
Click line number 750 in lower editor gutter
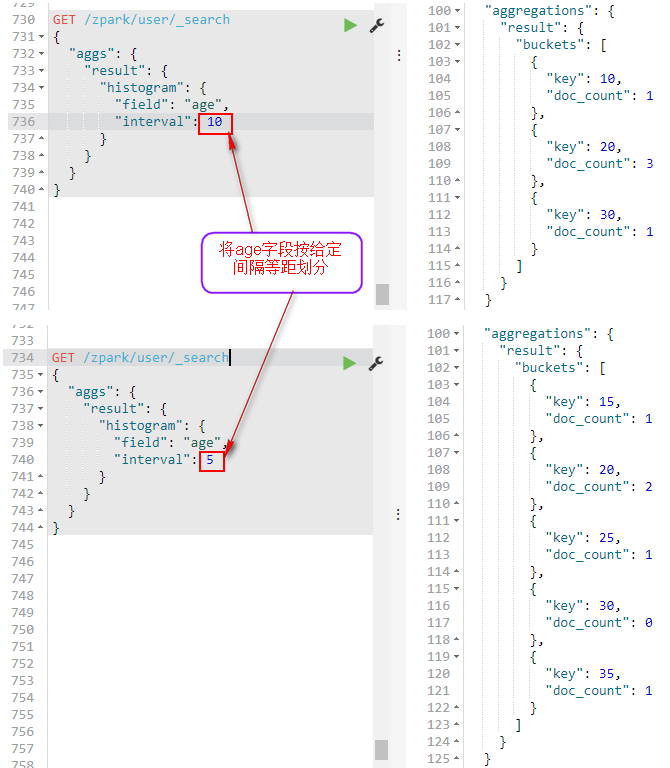click(x=23, y=629)
